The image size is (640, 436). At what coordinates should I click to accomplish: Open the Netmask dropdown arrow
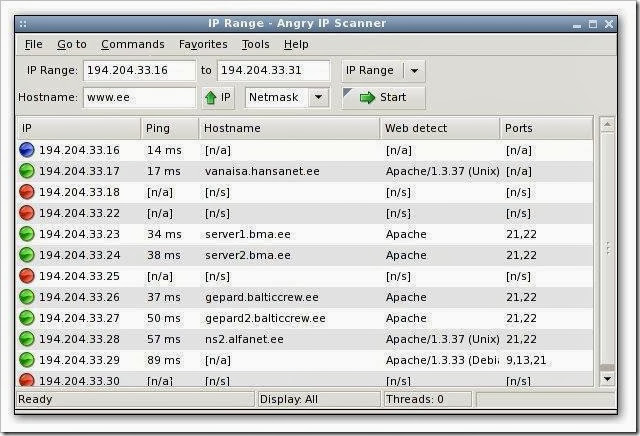click(319, 98)
